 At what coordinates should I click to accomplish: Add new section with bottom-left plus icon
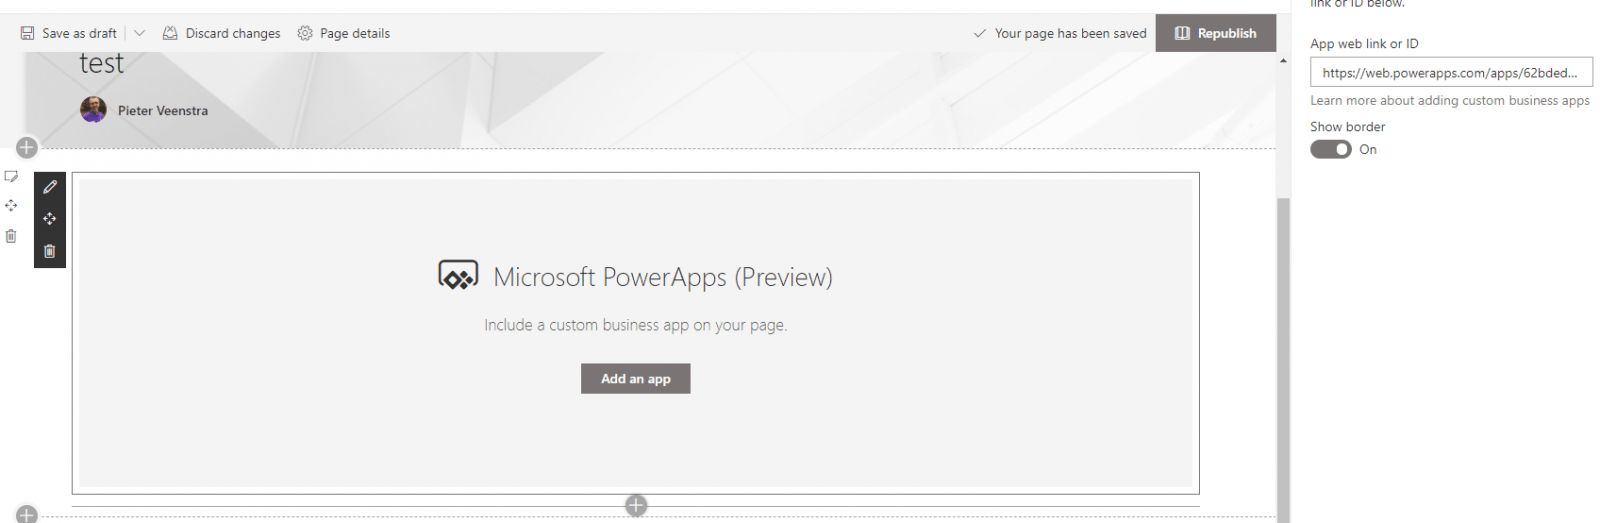[x=27, y=514]
